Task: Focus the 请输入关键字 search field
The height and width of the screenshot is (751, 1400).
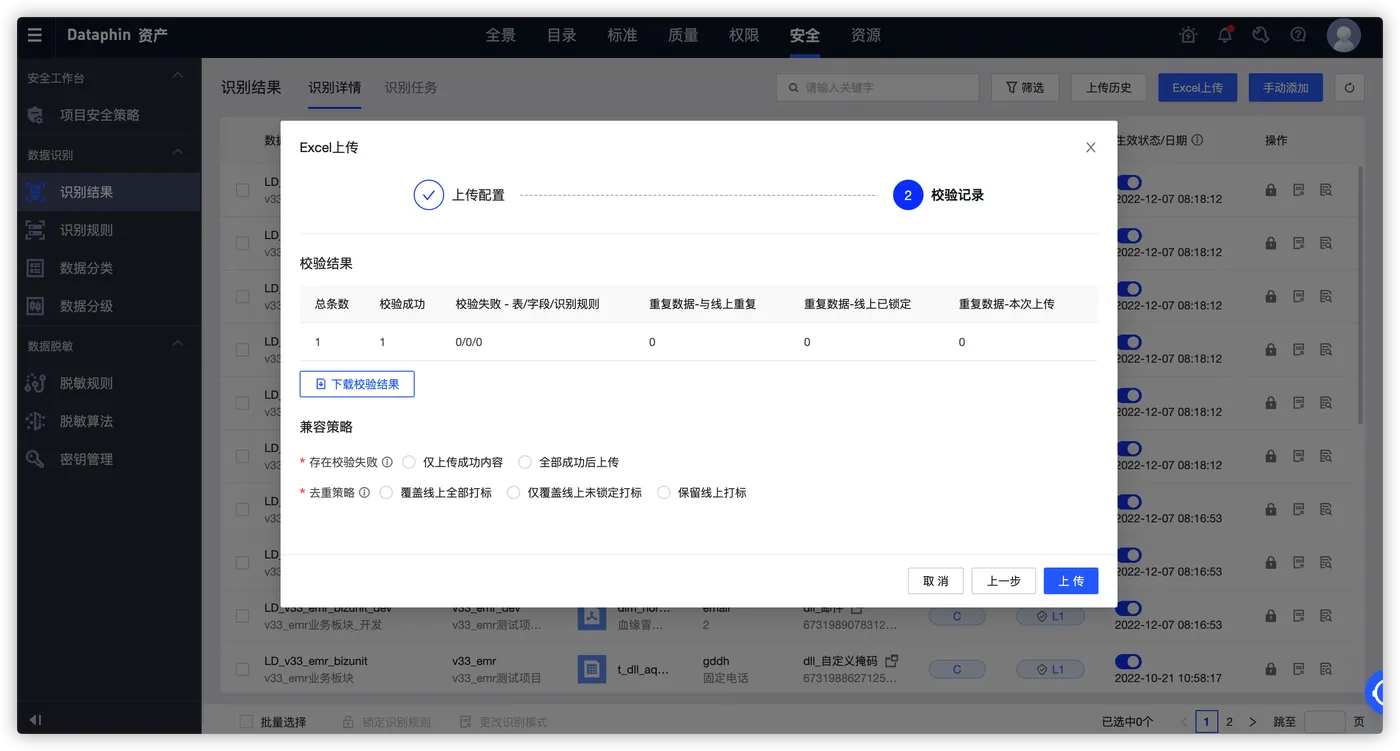Action: coord(878,88)
